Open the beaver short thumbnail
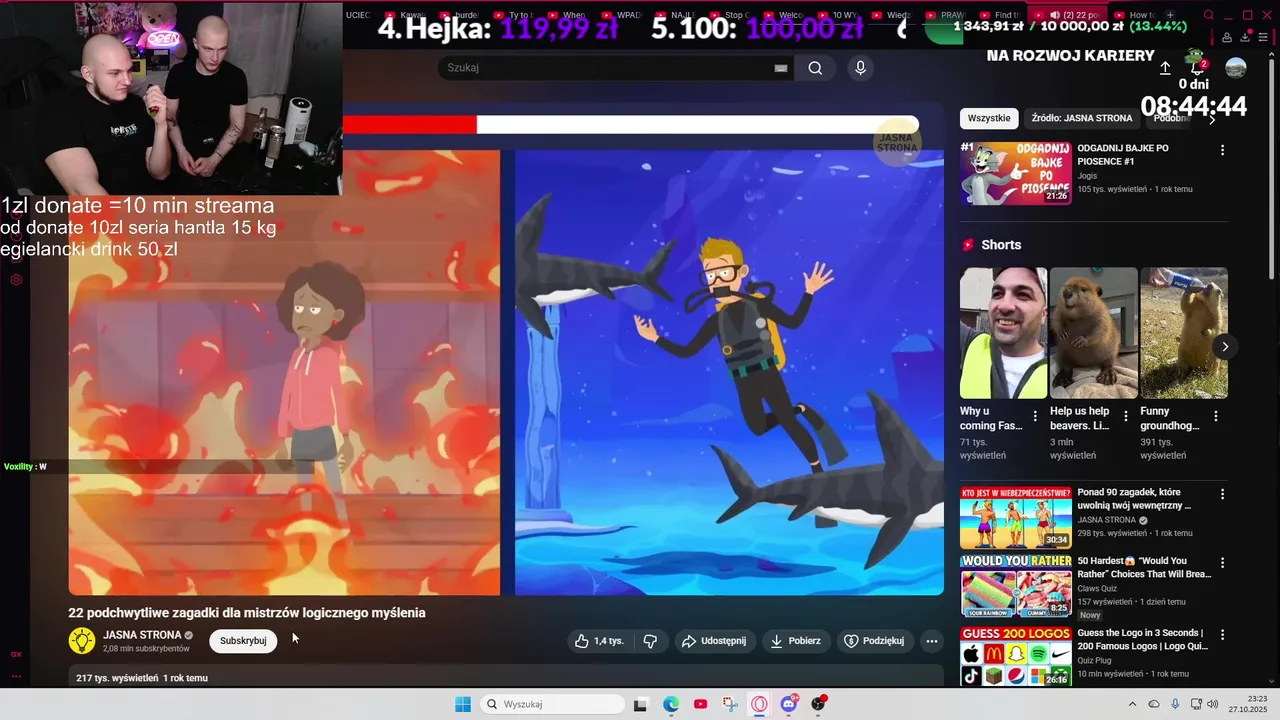Image resolution: width=1280 pixels, height=720 pixels. 1093,333
